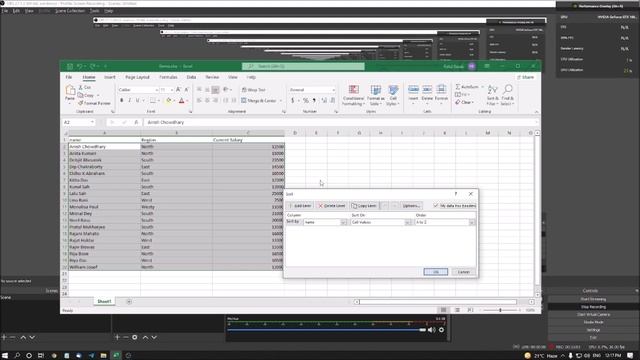Click OBS Settings button in Controls
Screen dimensions: 640x360
pyautogui.click(x=593, y=330)
